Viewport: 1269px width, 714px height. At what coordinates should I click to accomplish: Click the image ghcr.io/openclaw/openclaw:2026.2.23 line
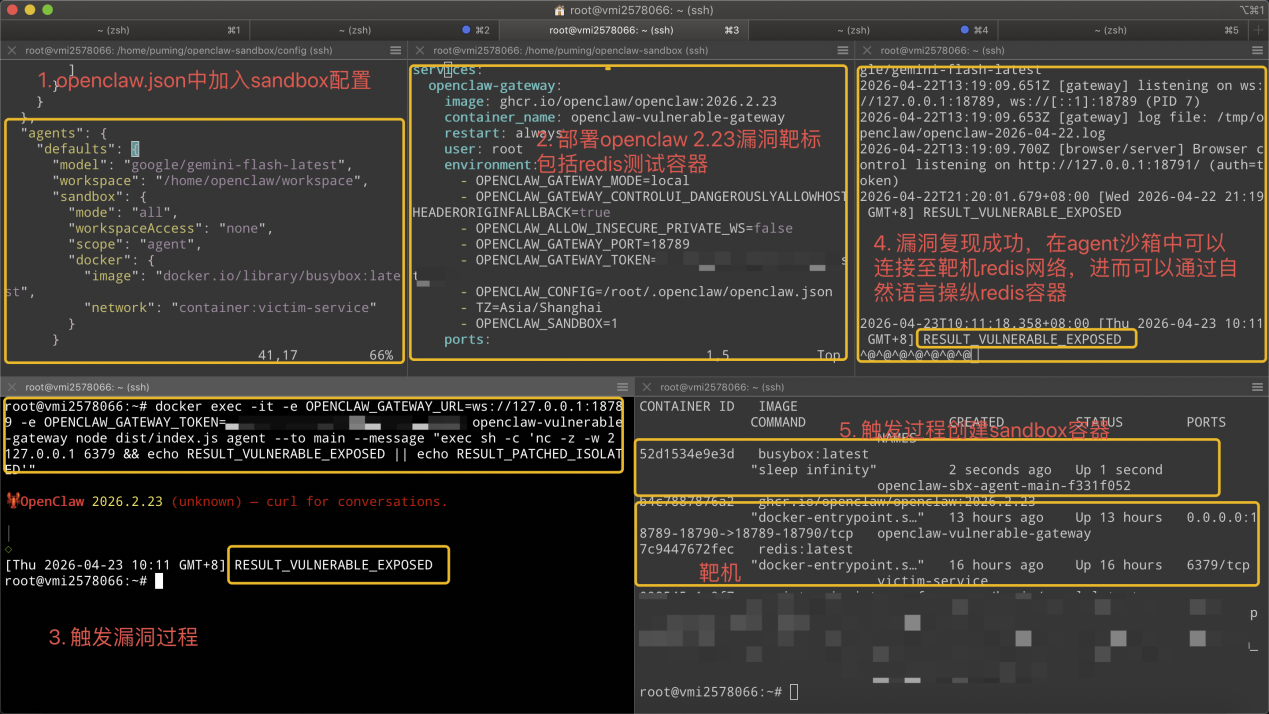[x=611, y=102]
